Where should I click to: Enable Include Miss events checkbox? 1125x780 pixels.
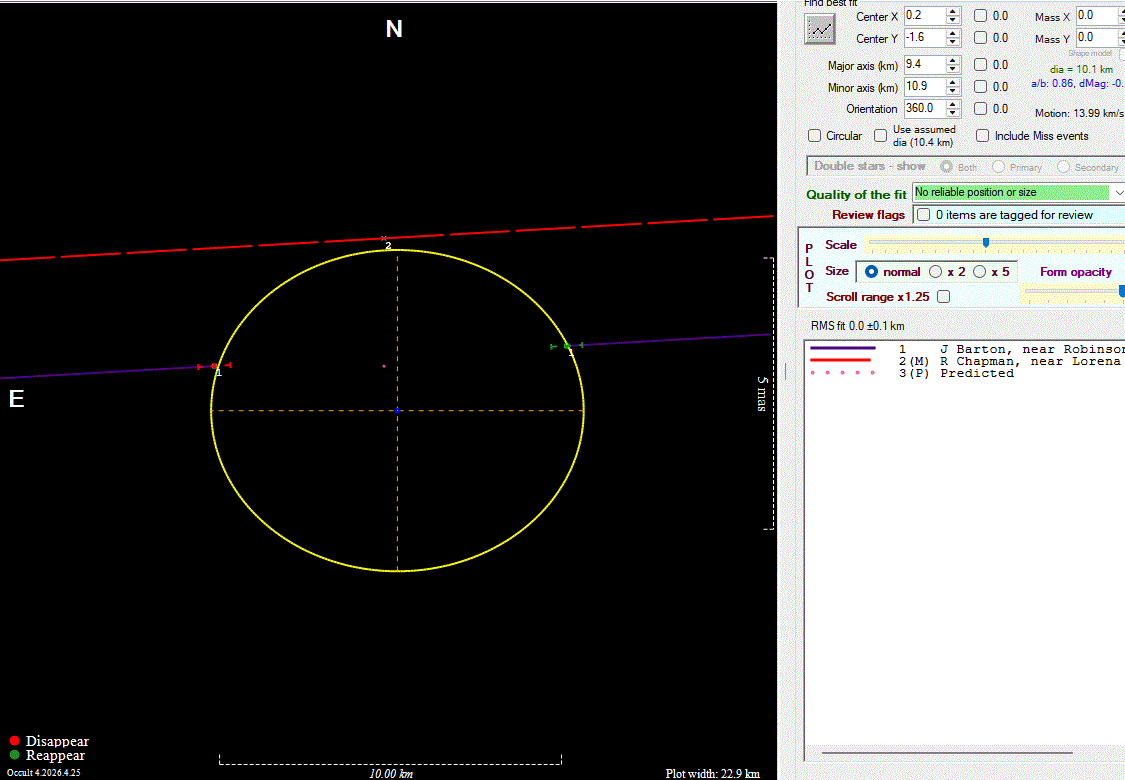[982, 136]
